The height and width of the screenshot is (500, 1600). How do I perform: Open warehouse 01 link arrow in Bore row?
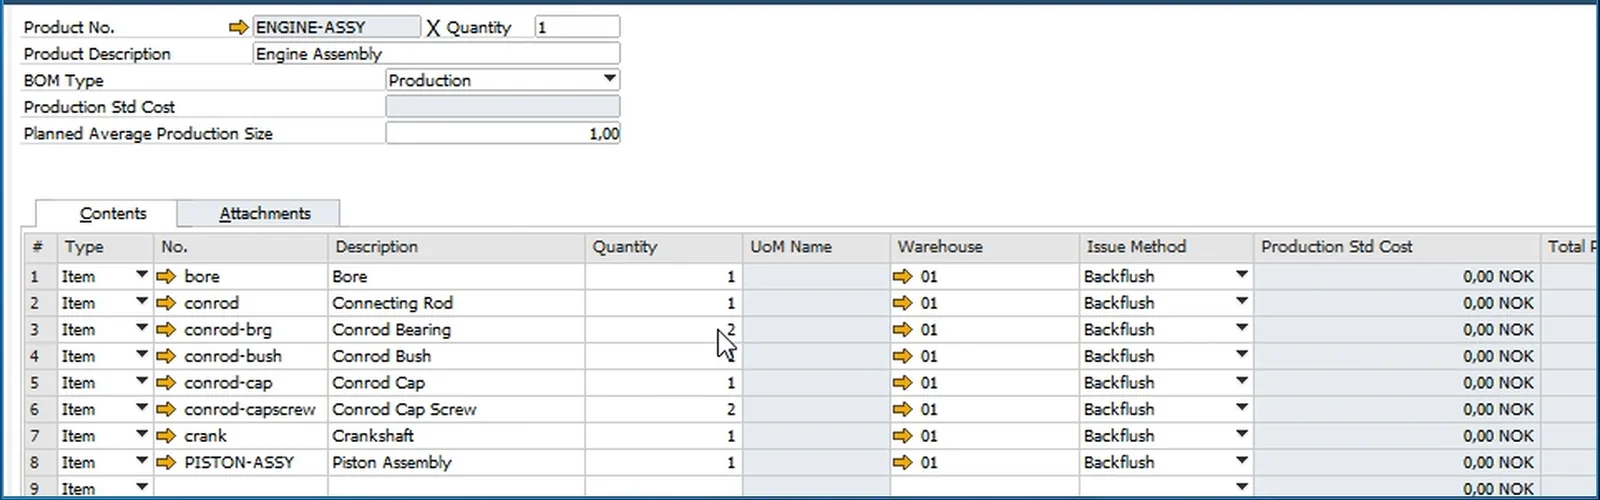pos(903,276)
